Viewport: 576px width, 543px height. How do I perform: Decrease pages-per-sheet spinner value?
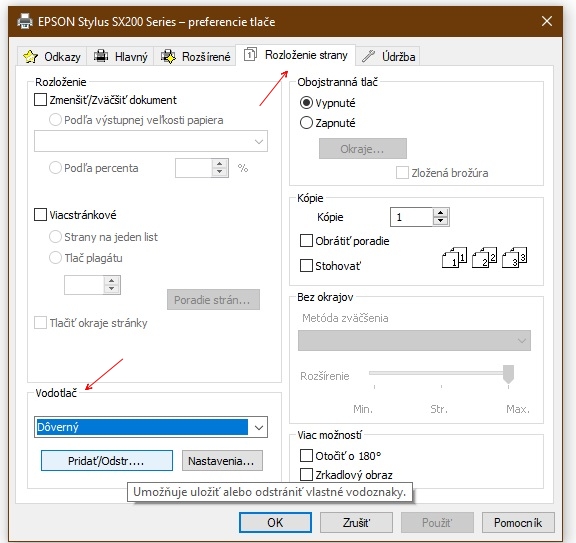point(111,289)
